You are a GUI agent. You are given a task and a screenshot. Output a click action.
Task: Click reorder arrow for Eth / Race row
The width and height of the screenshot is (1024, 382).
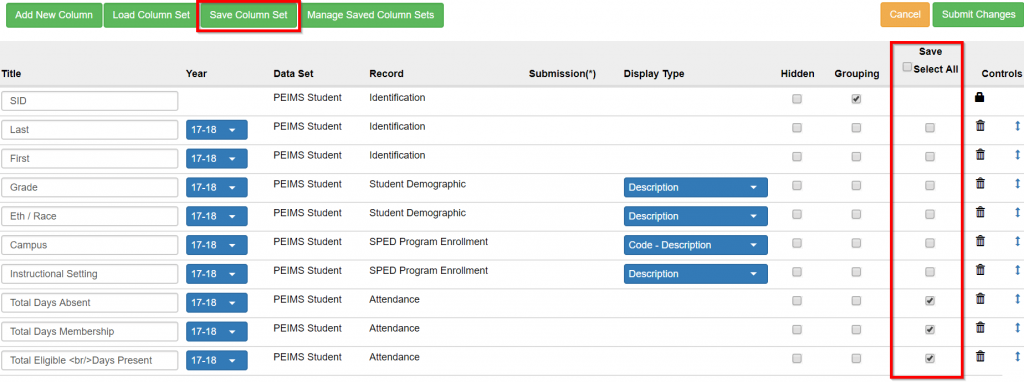(x=1017, y=212)
